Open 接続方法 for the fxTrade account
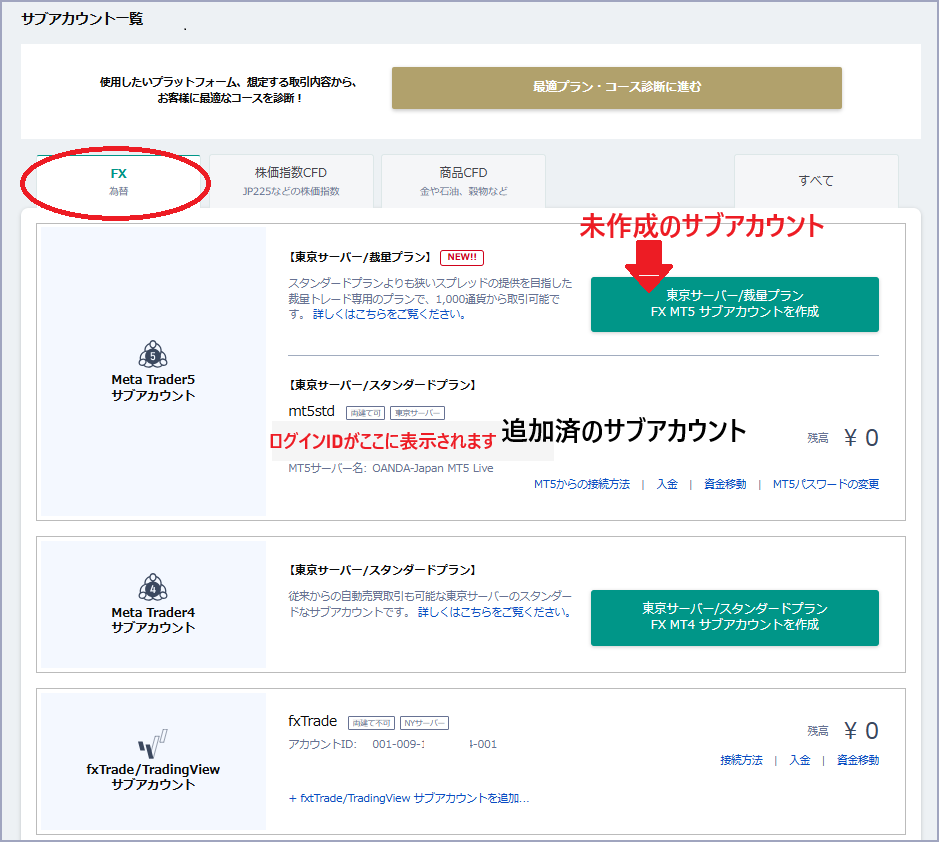939x842 pixels. click(741, 760)
